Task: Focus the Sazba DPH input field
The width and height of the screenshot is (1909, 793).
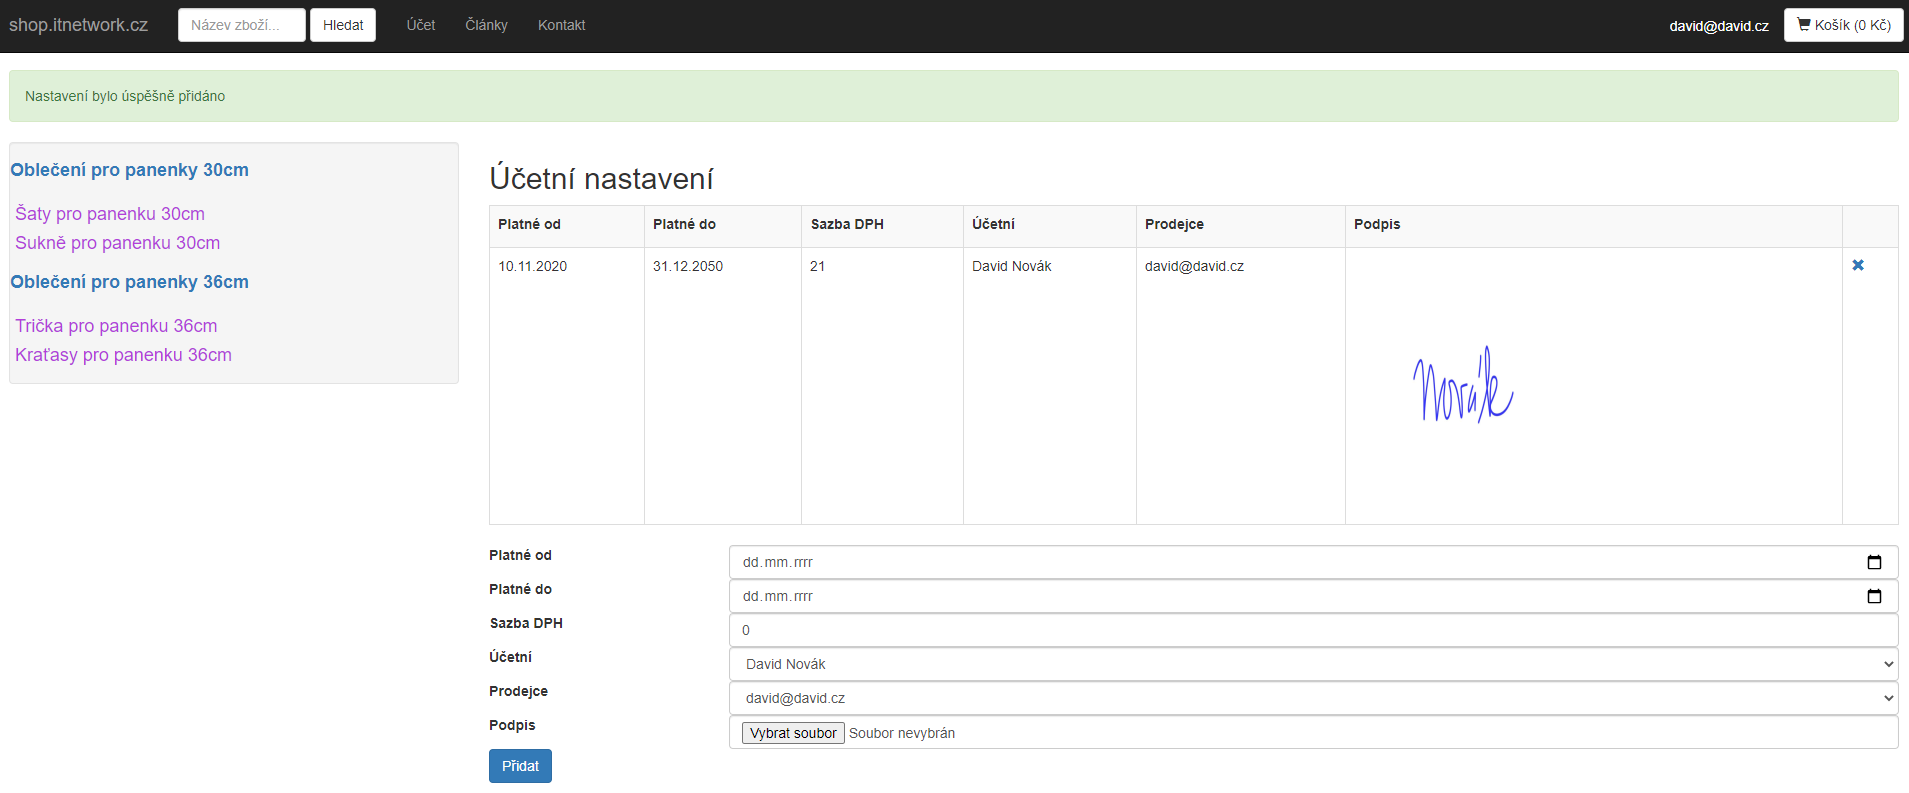Action: click(1313, 630)
